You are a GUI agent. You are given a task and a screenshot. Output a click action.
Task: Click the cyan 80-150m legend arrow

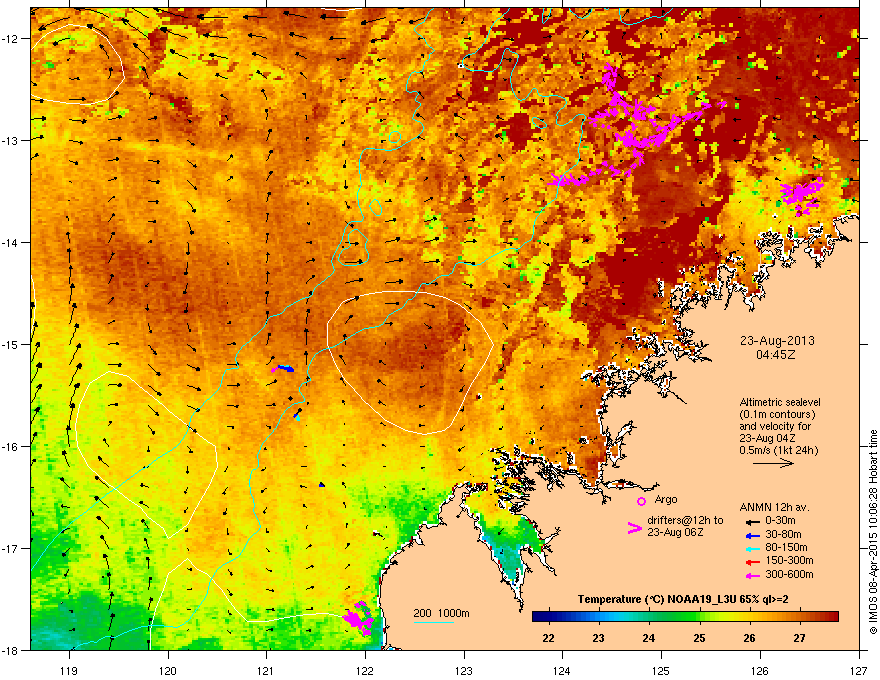coord(752,549)
